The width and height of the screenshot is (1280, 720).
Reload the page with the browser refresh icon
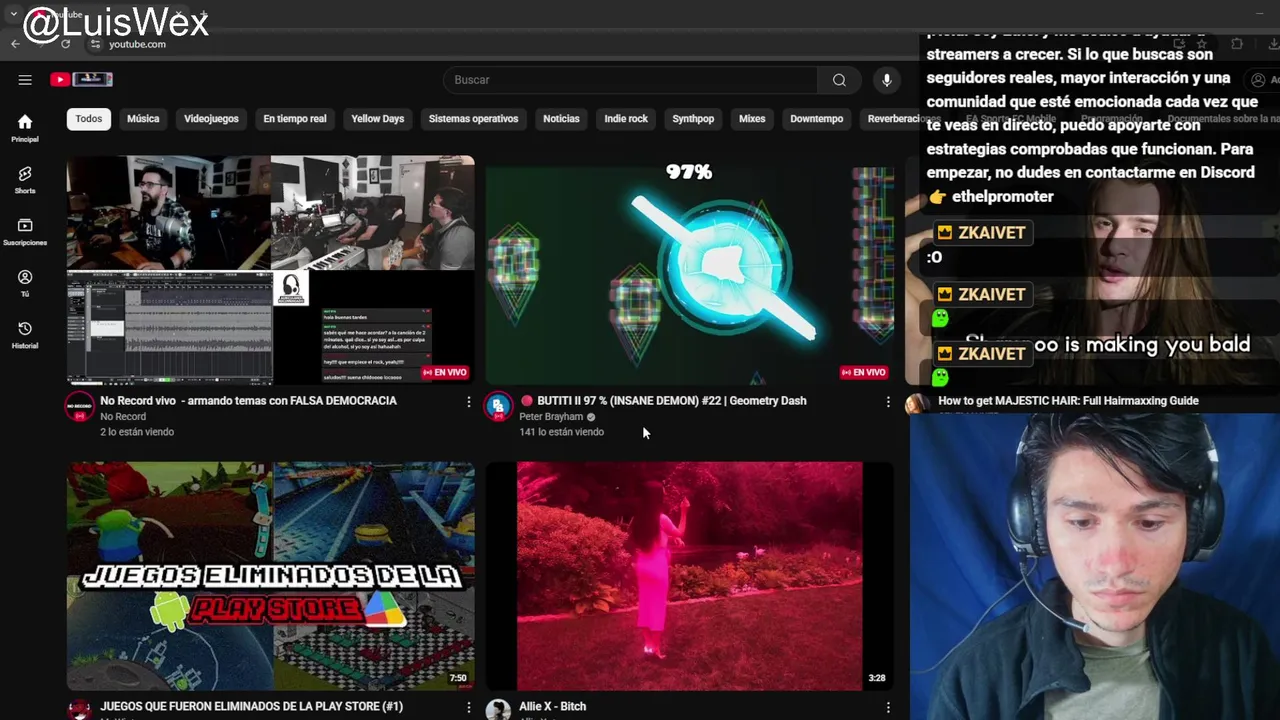click(x=66, y=44)
